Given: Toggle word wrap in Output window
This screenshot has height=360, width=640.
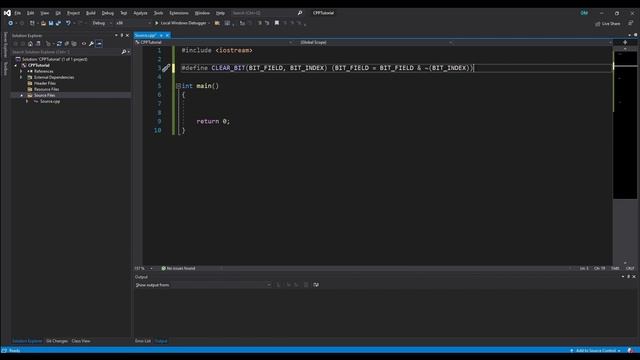Looking at the screenshot, I should 316,285.
